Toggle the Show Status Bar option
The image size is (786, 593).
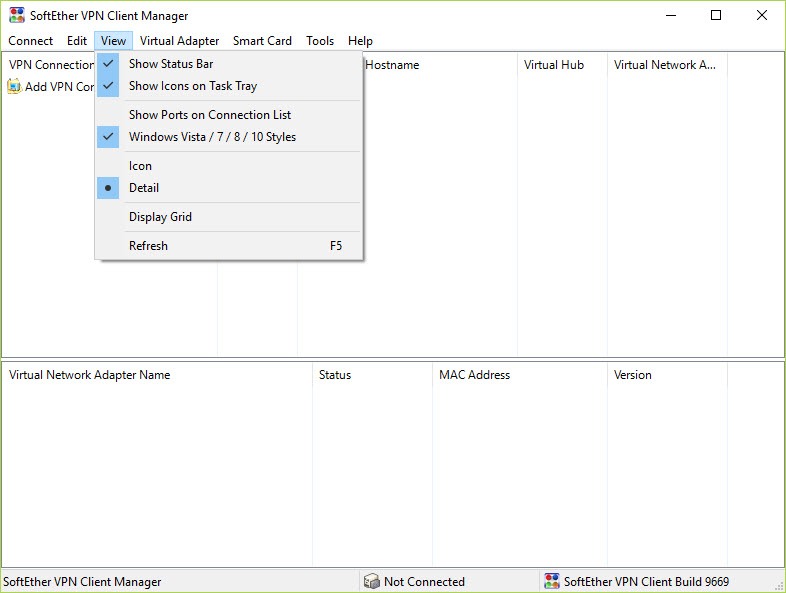pyautogui.click(x=171, y=64)
